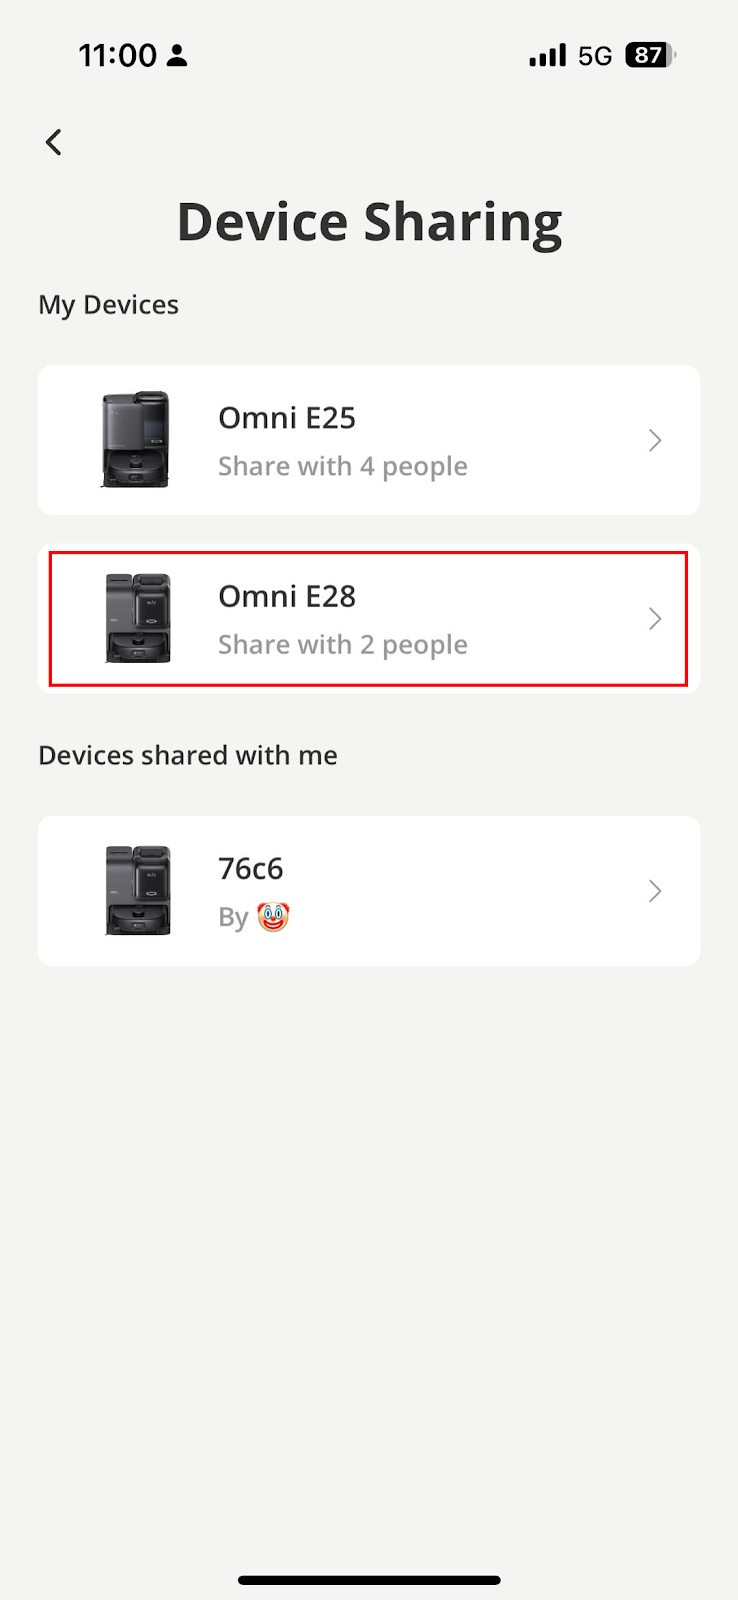Click the battery level icon showing 87
The image size is (738, 1600).
pos(649,55)
